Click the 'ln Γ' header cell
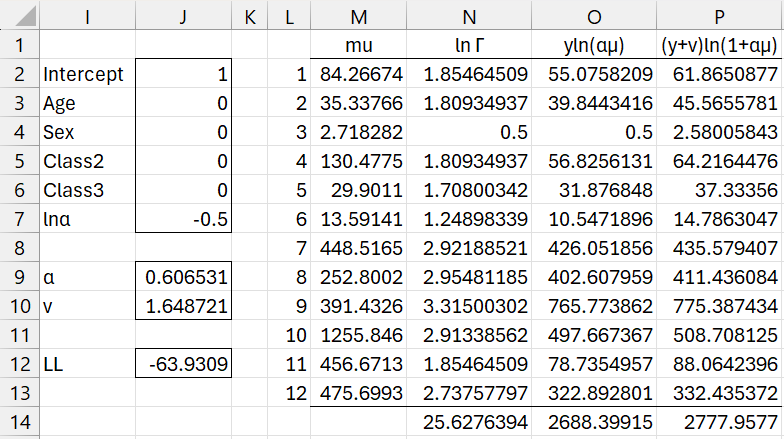This screenshot has height=439, width=784. point(463,45)
